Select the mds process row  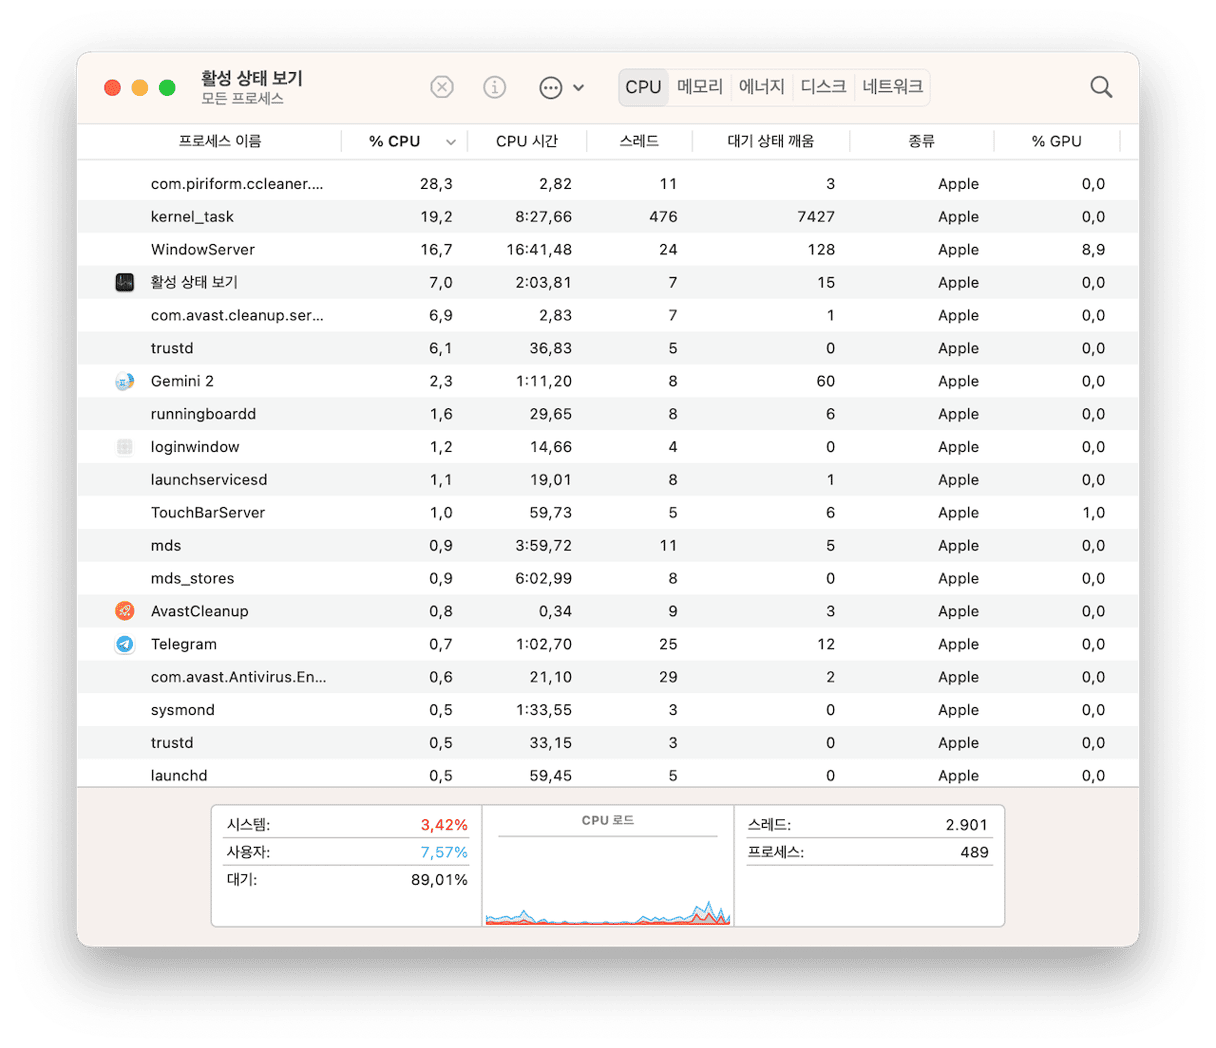click(x=608, y=546)
